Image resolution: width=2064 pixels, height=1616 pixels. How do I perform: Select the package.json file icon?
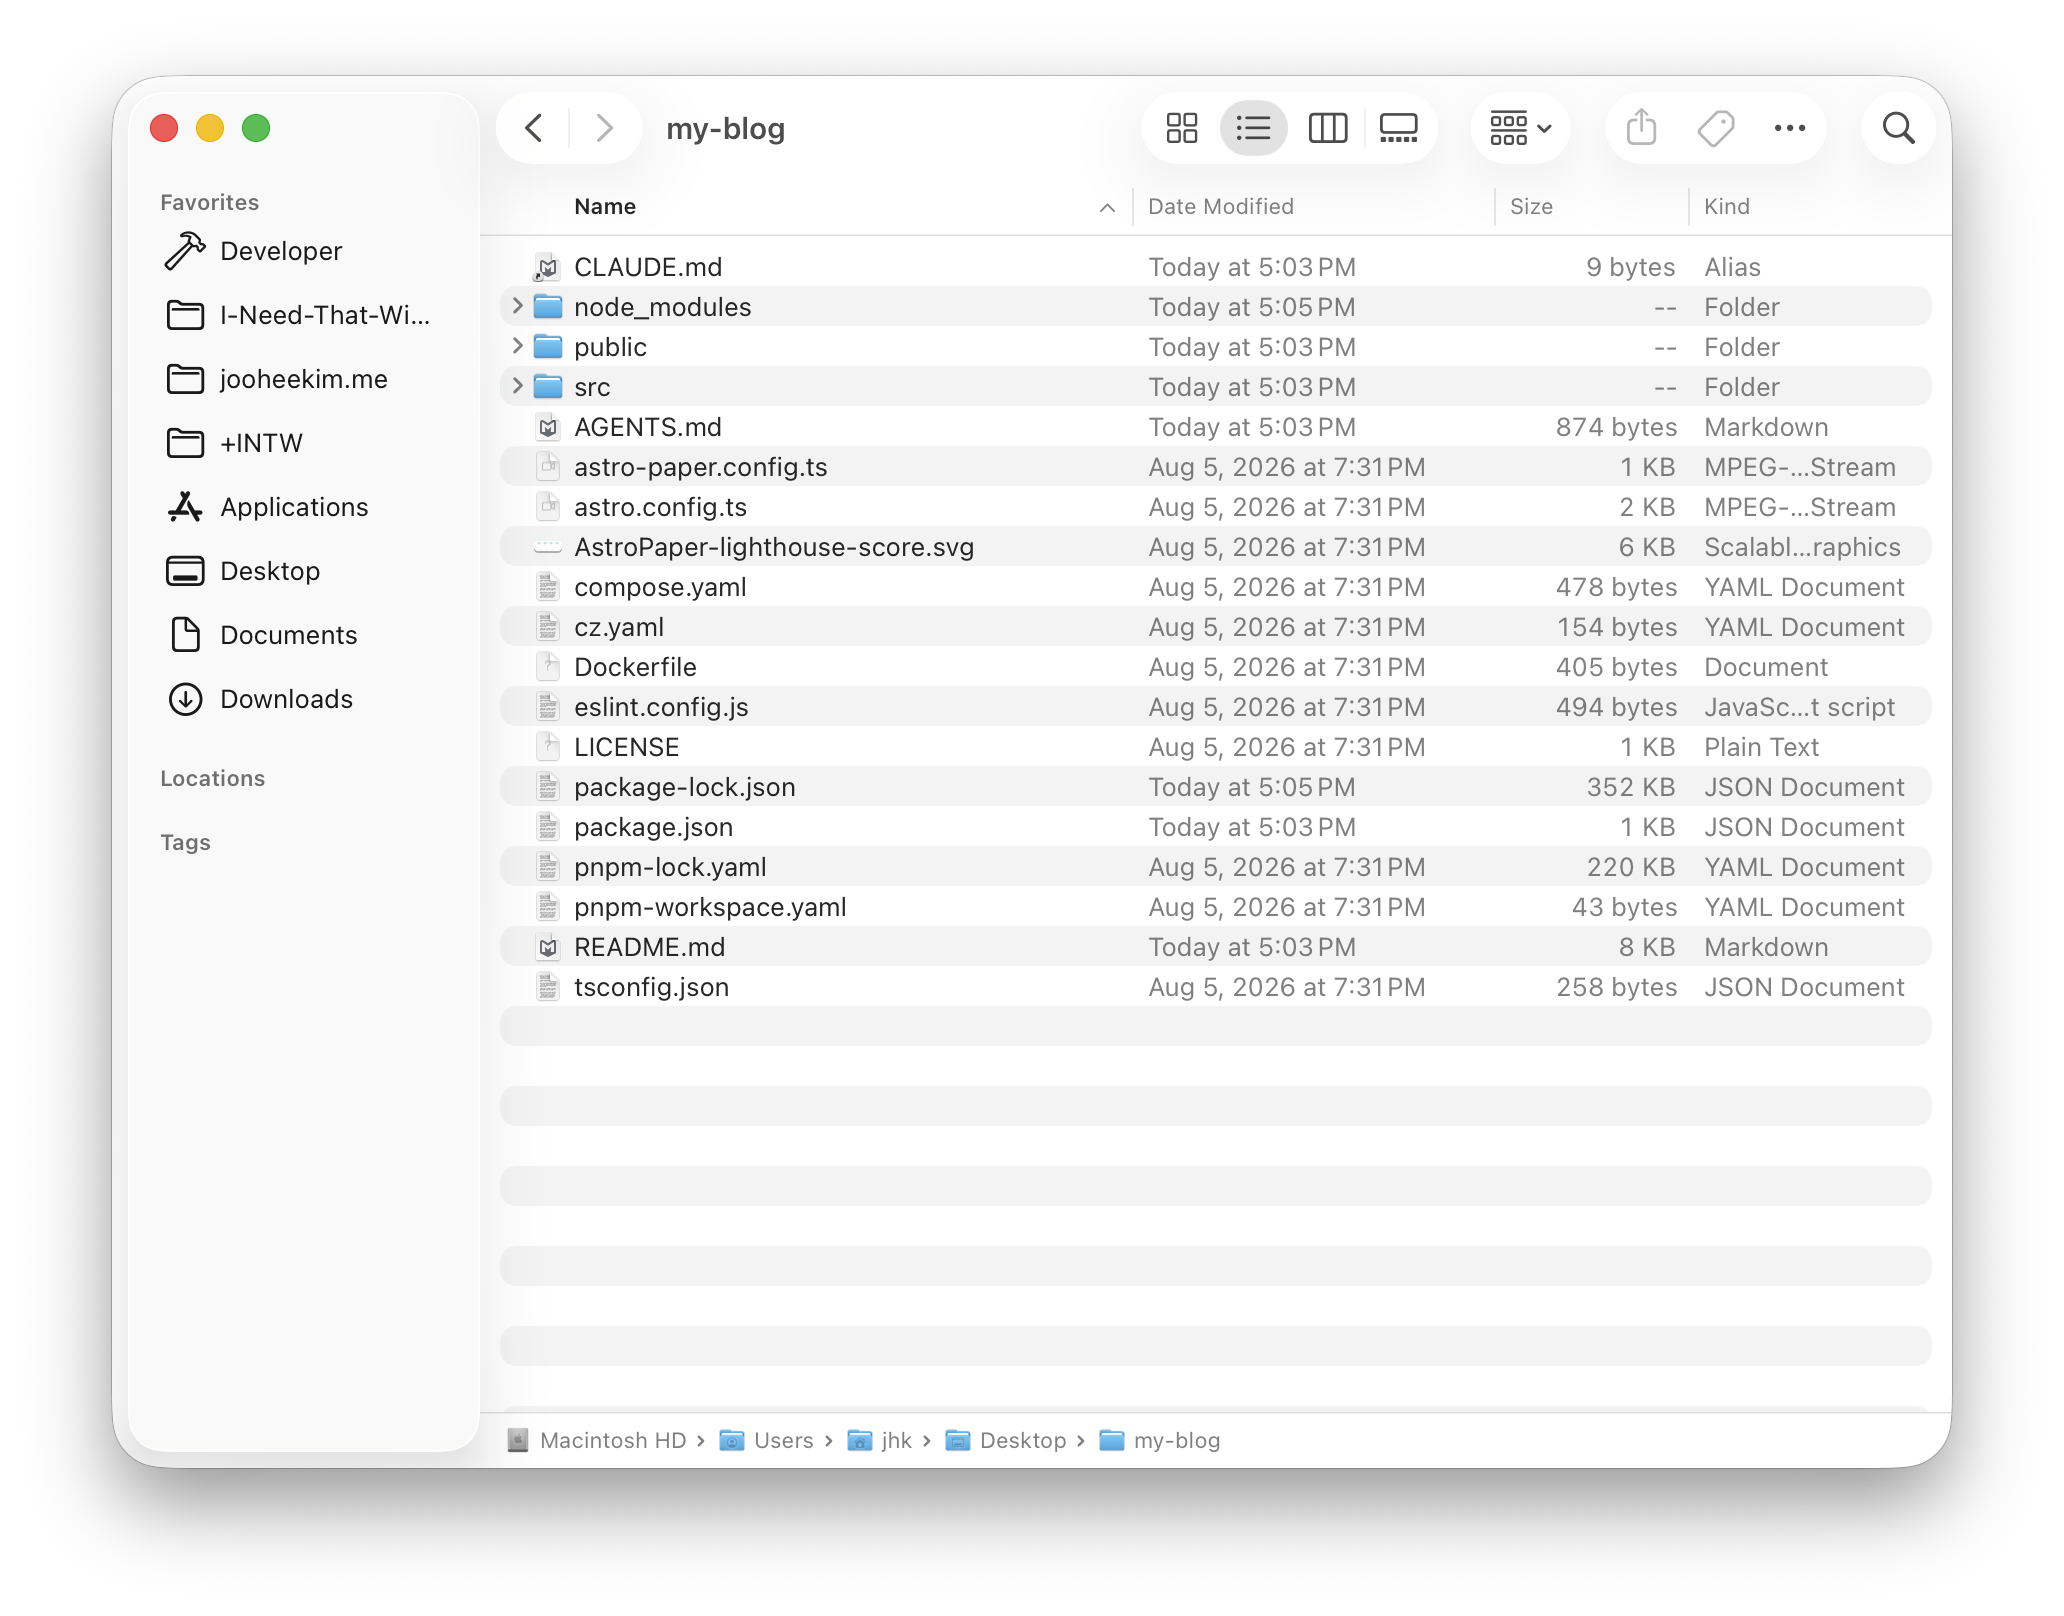pyautogui.click(x=547, y=827)
